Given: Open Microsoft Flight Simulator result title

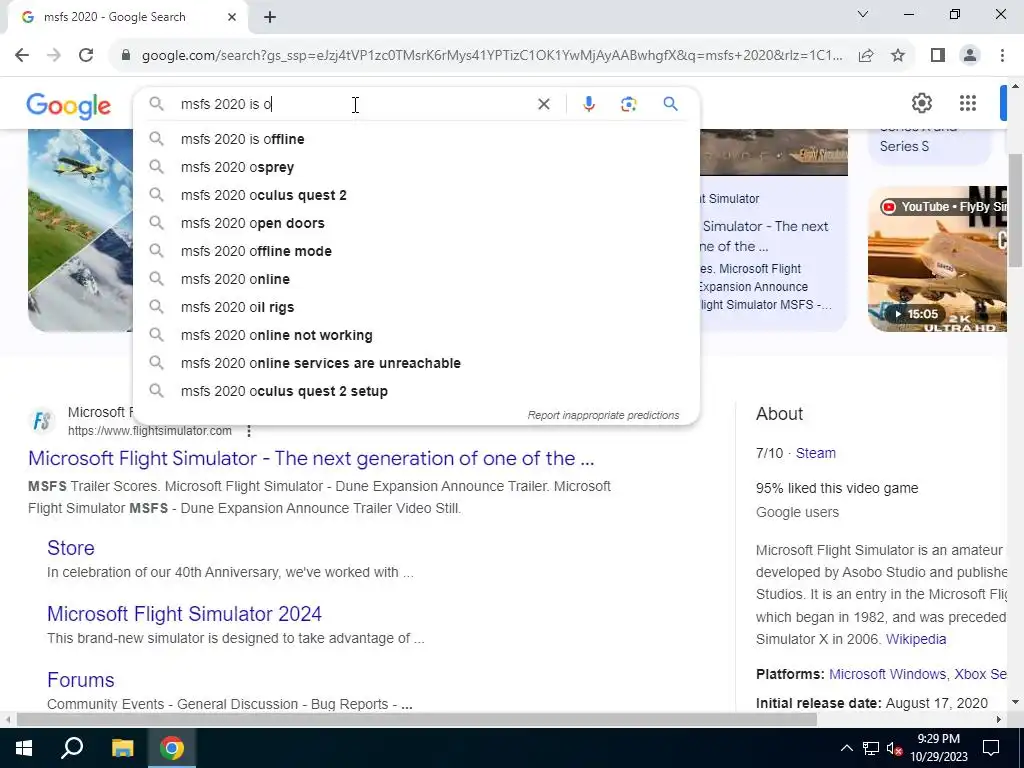Looking at the screenshot, I should tap(311, 458).
